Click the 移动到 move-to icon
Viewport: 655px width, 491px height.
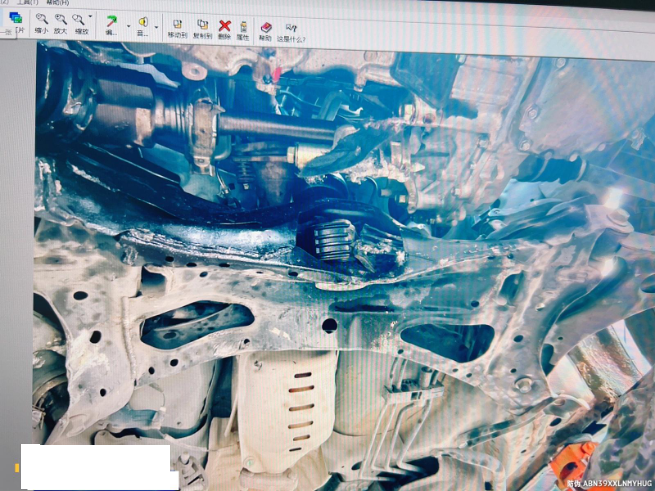point(177,25)
